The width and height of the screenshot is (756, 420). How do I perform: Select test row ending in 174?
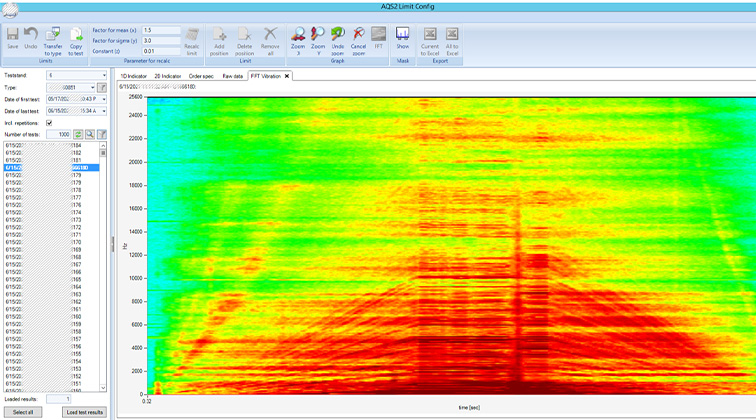click(52, 212)
